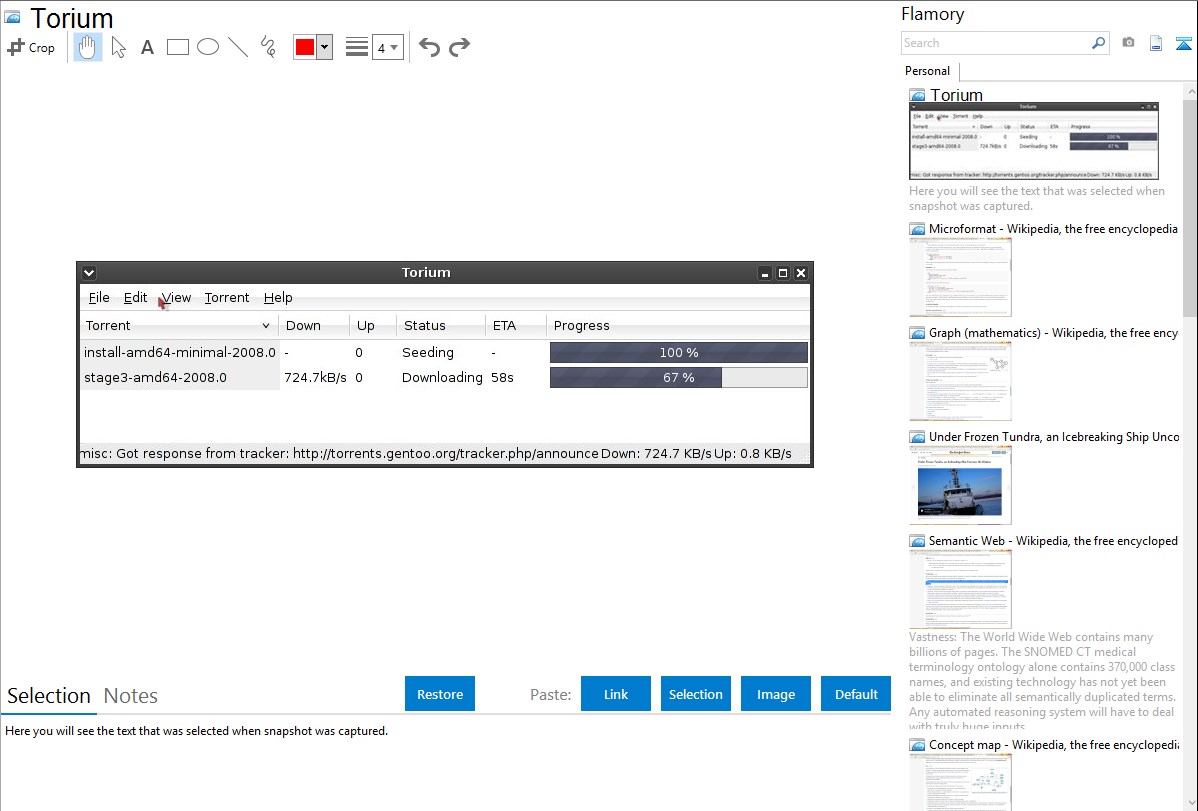Click the Flamory search field

click(995, 43)
